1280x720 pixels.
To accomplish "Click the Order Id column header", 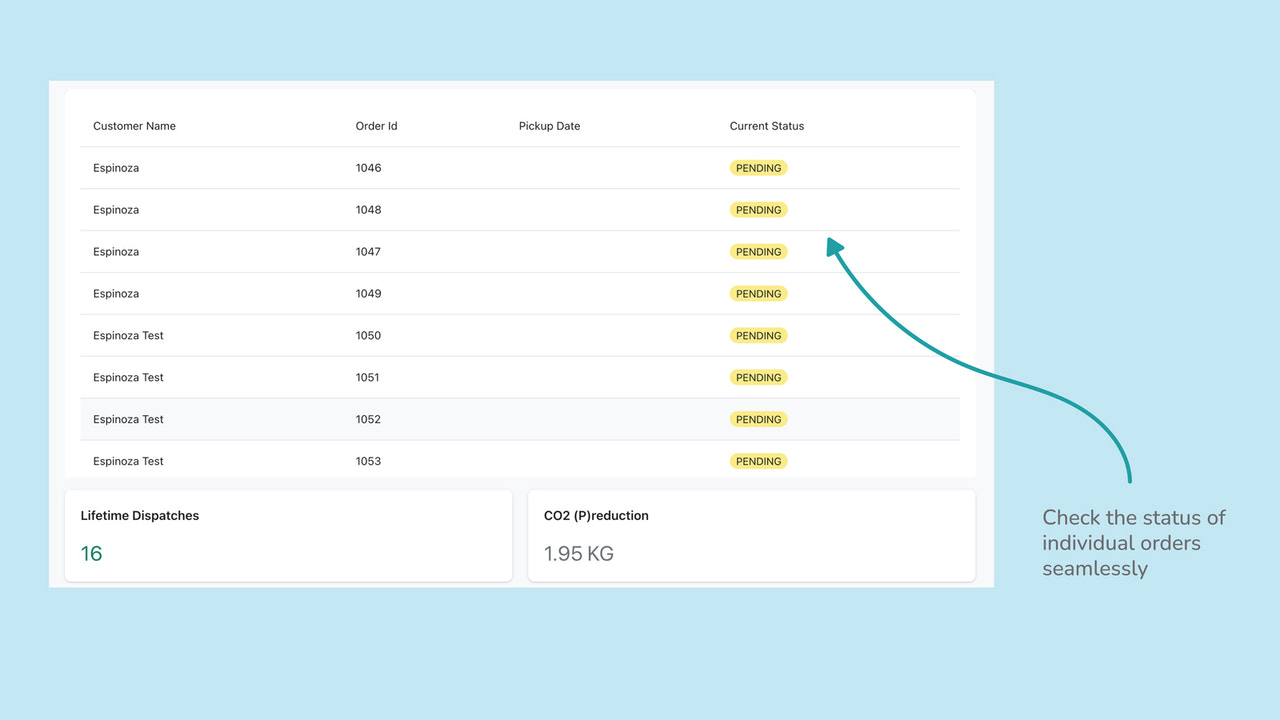I will click(376, 126).
